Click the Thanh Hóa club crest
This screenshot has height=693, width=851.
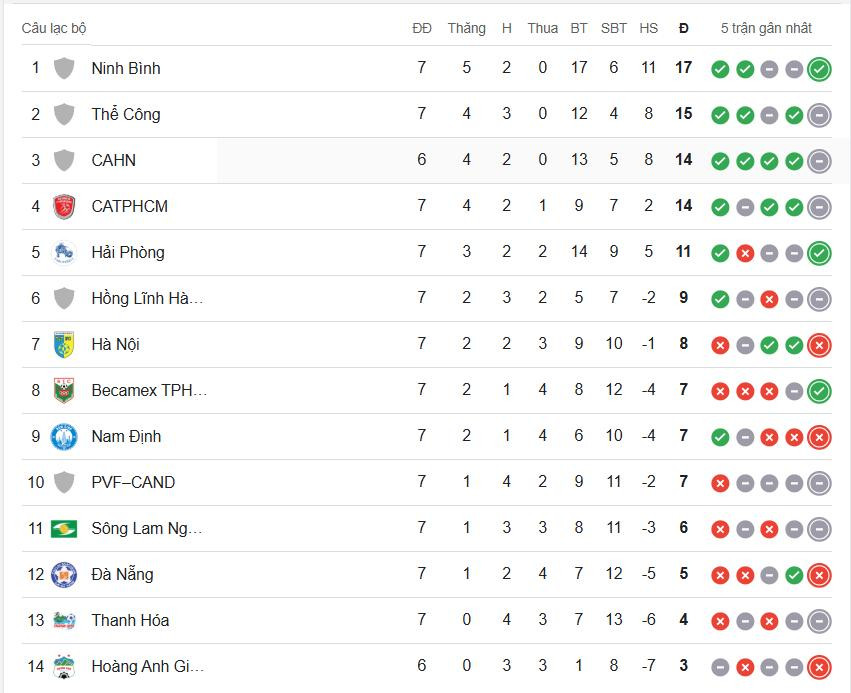64,620
